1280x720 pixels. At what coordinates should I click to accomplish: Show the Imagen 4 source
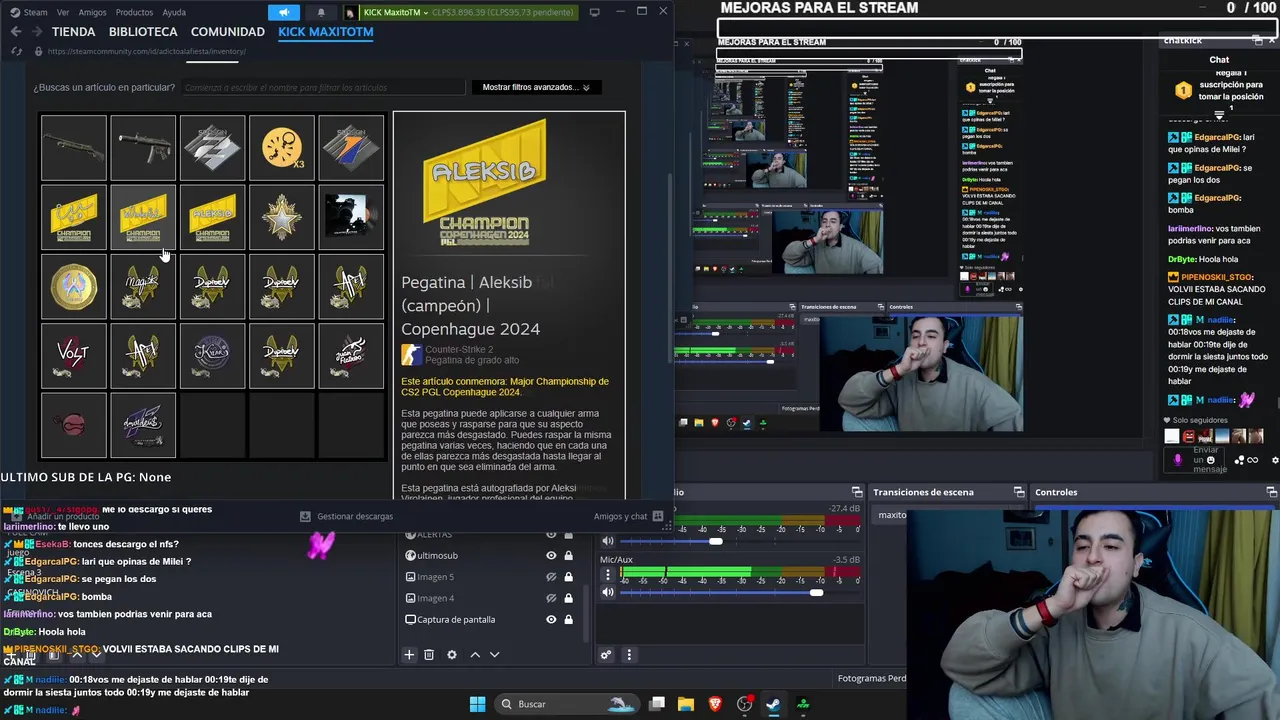[551, 598]
